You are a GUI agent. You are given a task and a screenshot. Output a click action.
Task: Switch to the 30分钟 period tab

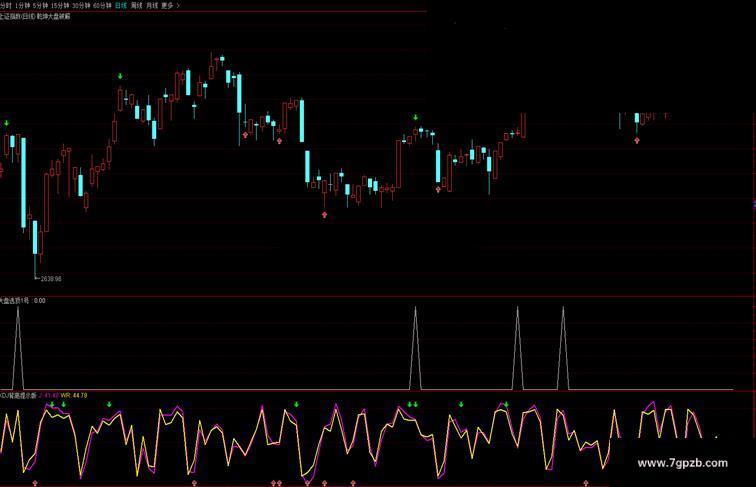pyautogui.click(x=81, y=6)
